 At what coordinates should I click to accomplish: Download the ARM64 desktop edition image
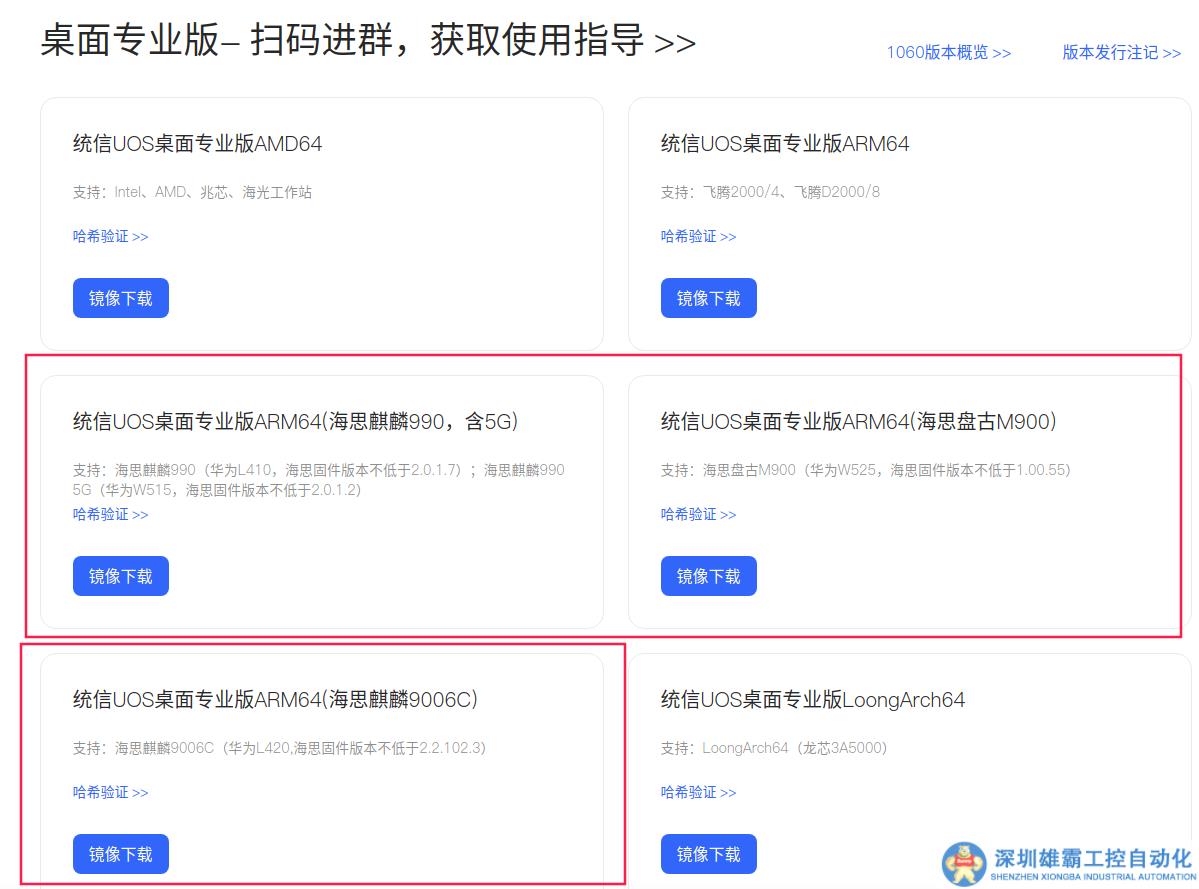coord(708,297)
